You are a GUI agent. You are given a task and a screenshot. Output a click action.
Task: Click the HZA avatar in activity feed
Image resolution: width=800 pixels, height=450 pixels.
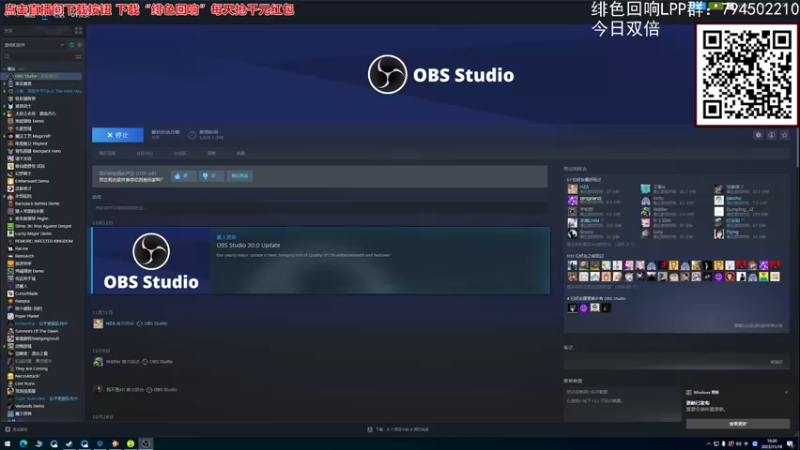[98, 323]
